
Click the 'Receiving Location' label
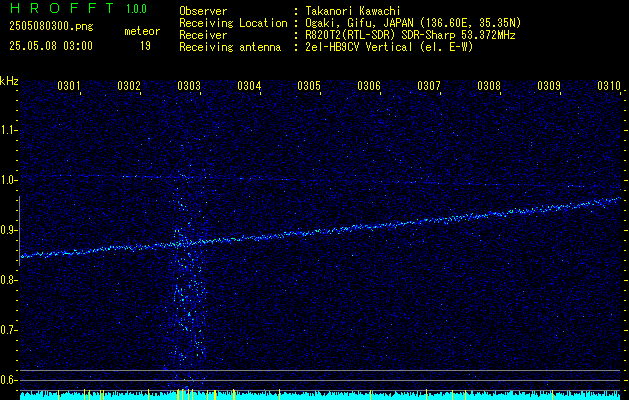coord(233,23)
